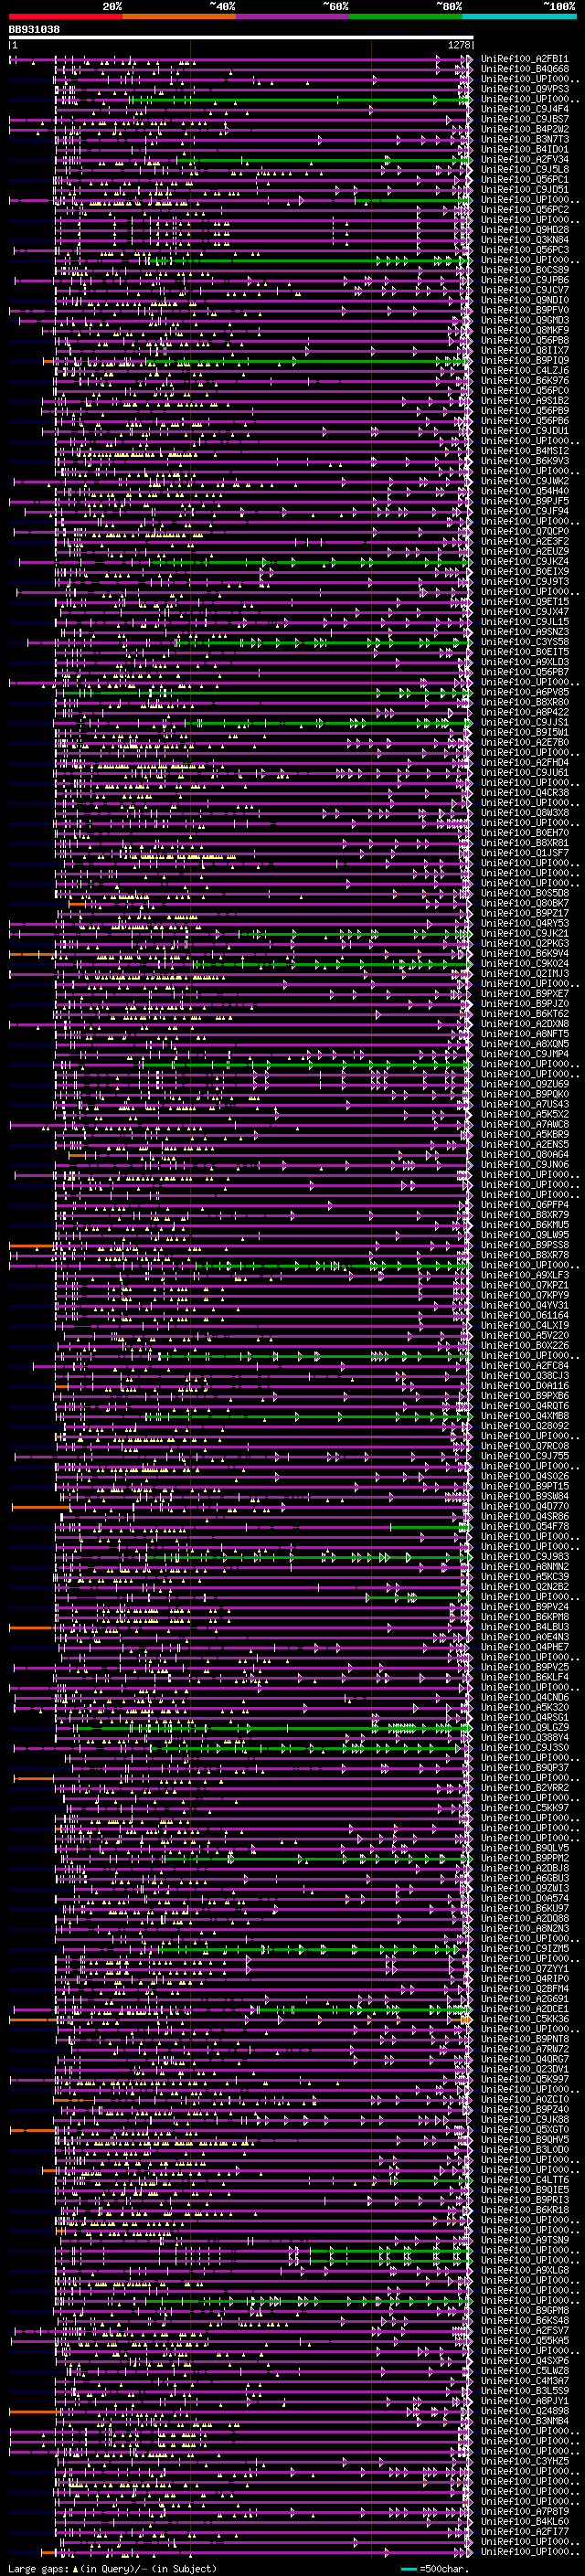Select the UniRef100_Q80AG4 hit

click(525, 1155)
